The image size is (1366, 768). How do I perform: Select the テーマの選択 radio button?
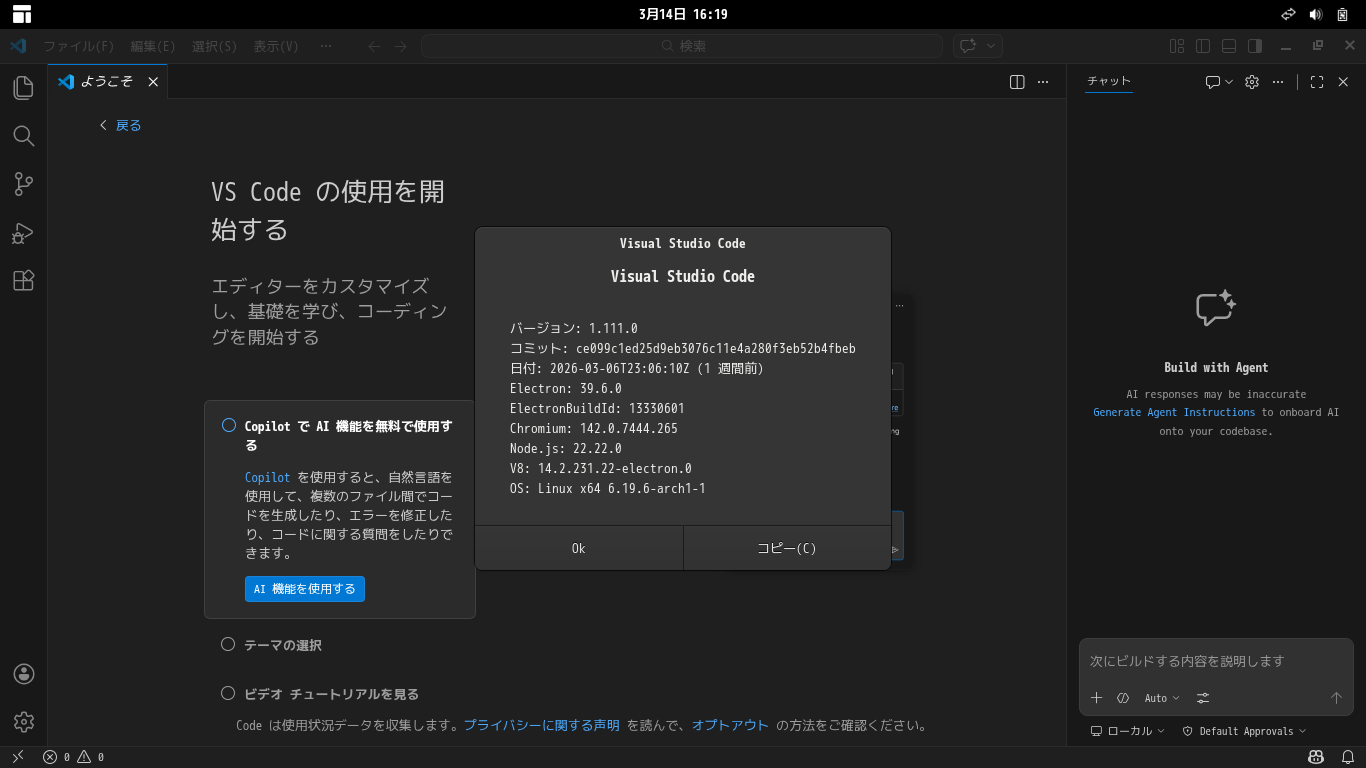(228, 645)
